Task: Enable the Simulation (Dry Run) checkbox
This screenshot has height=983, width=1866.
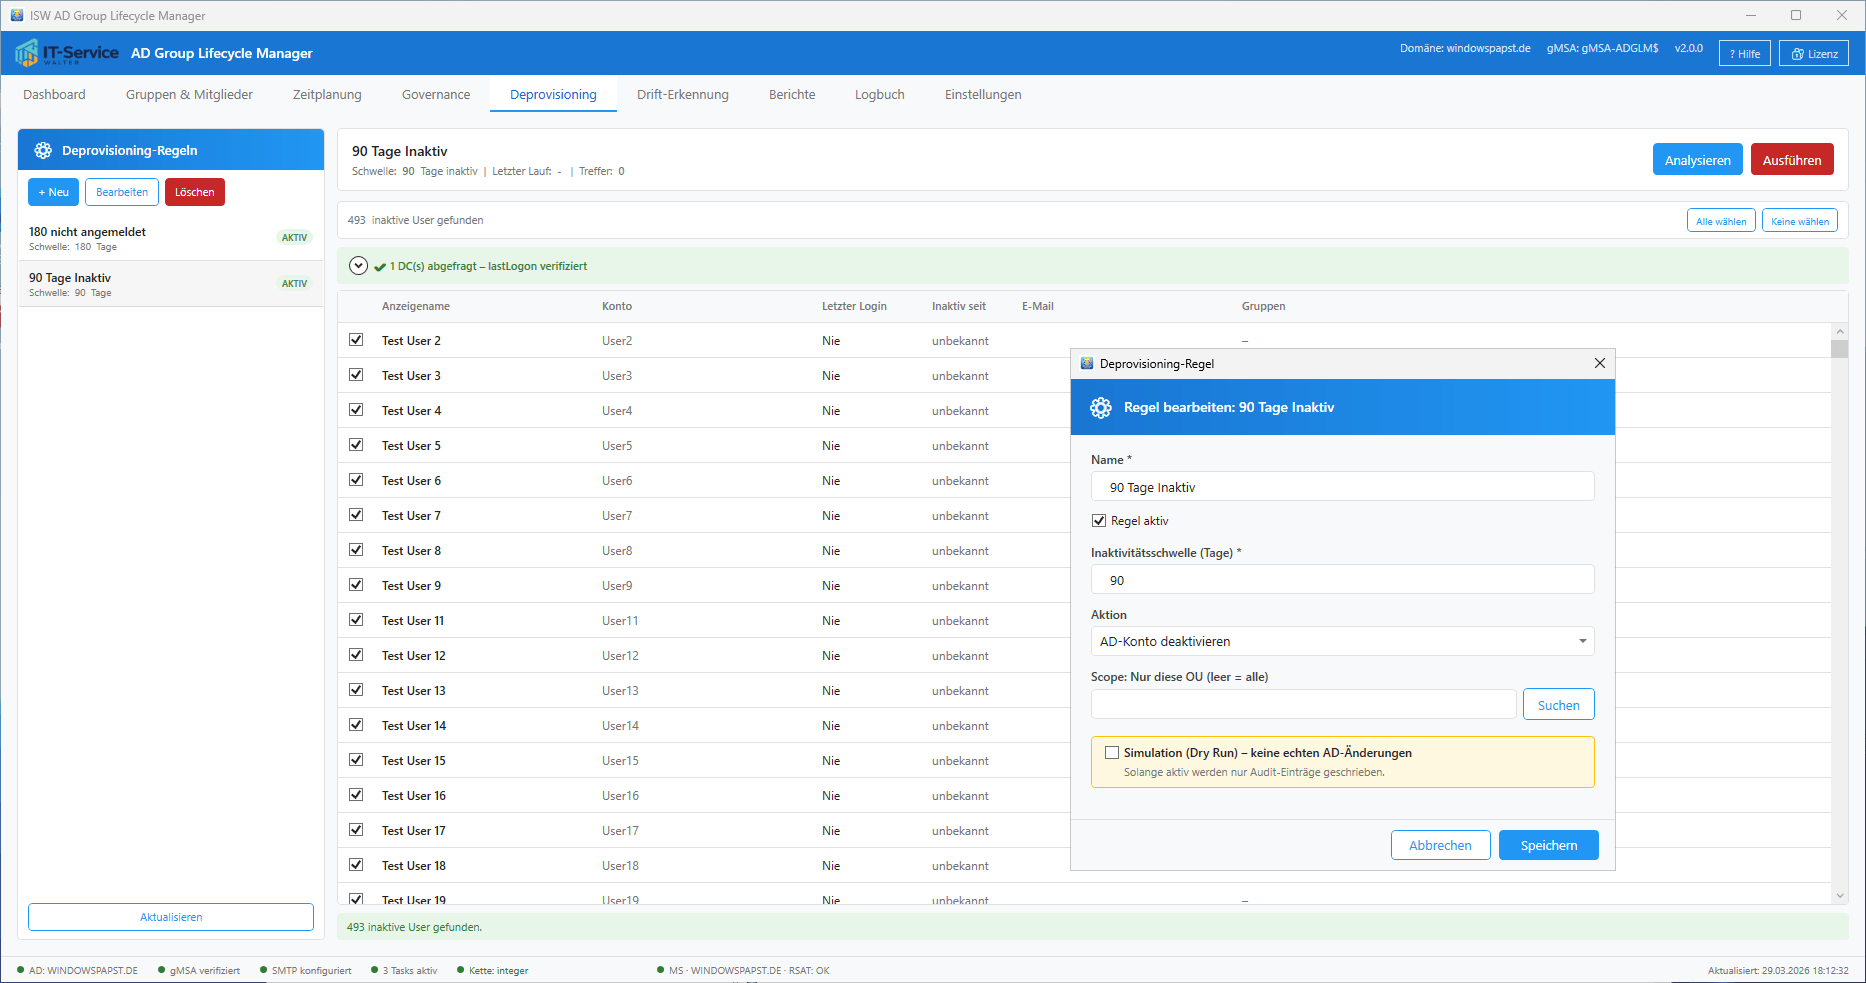Action: [1111, 753]
